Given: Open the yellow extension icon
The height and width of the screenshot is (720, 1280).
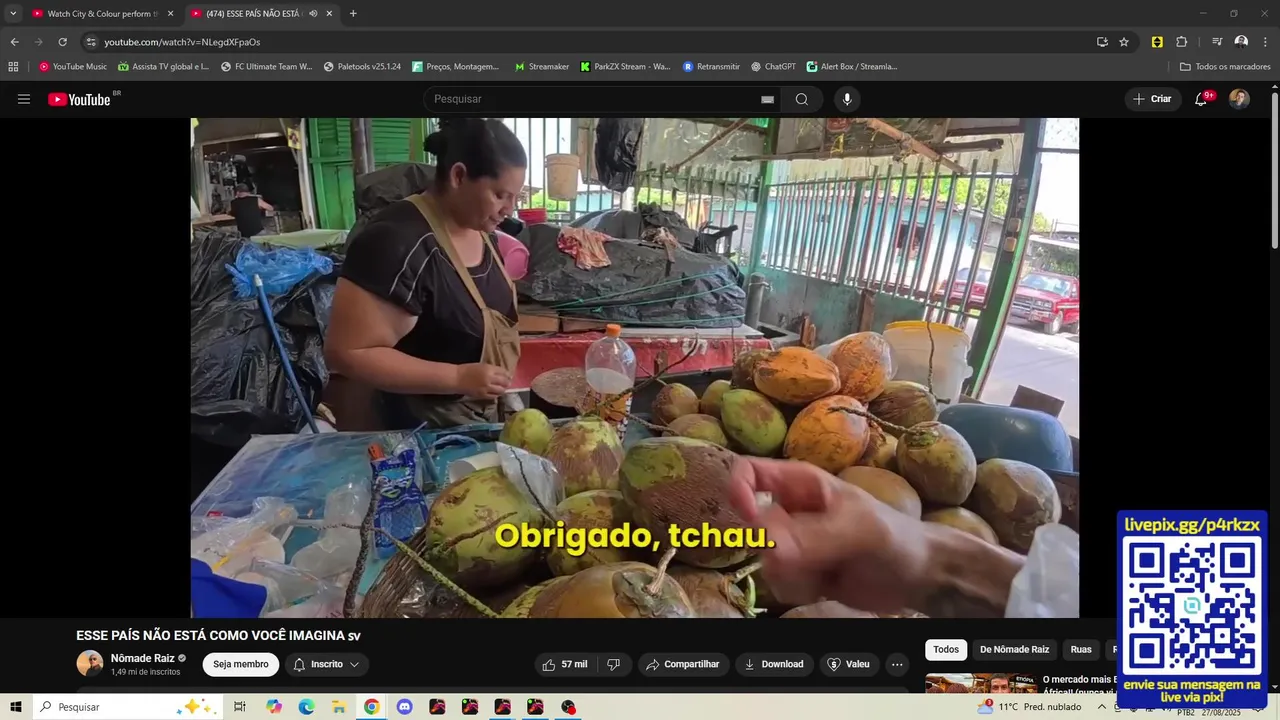Looking at the screenshot, I should click(1157, 42).
